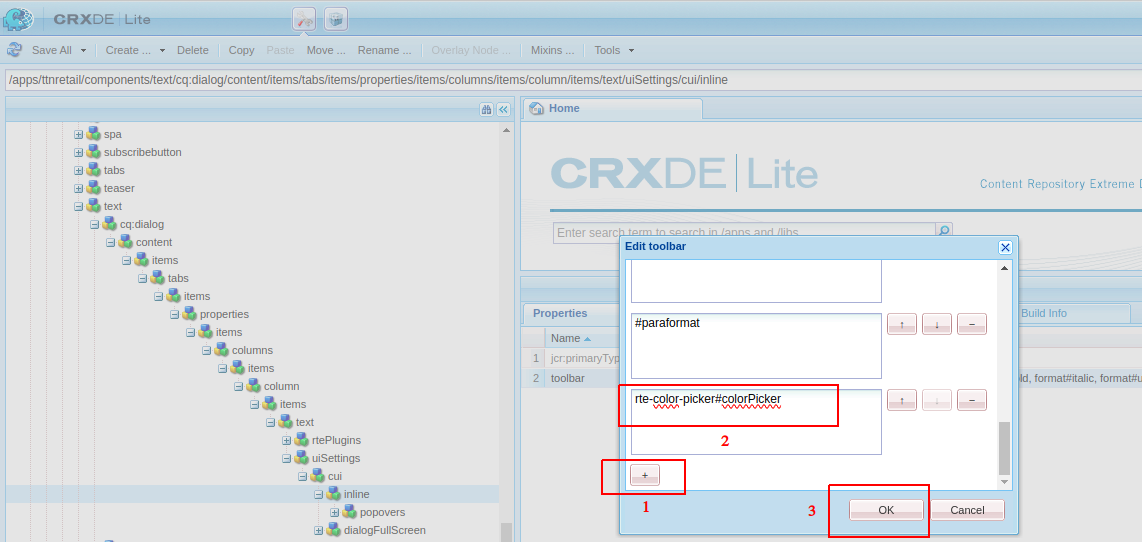Collapse the tree panel with the double-arrow icon
Image resolution: width=1142 pixels, height=542 pixels.
[x=503, y=110]
